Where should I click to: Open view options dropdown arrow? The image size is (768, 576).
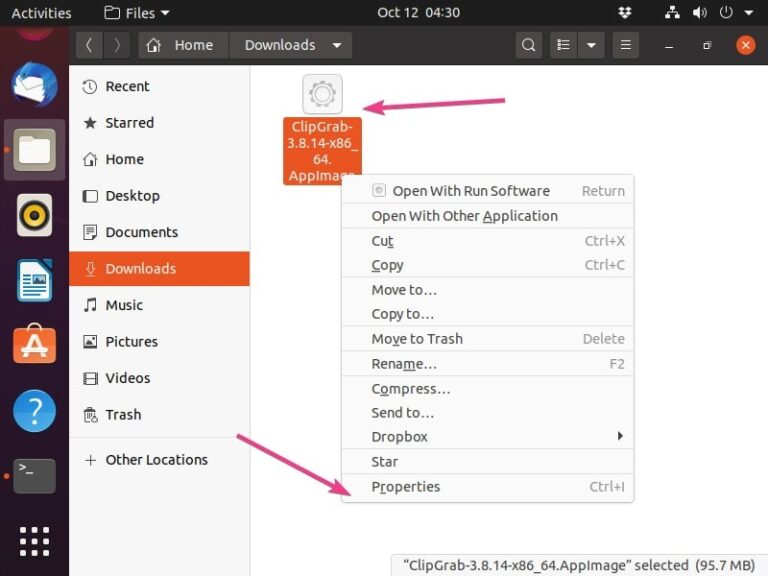pos(591,45)
